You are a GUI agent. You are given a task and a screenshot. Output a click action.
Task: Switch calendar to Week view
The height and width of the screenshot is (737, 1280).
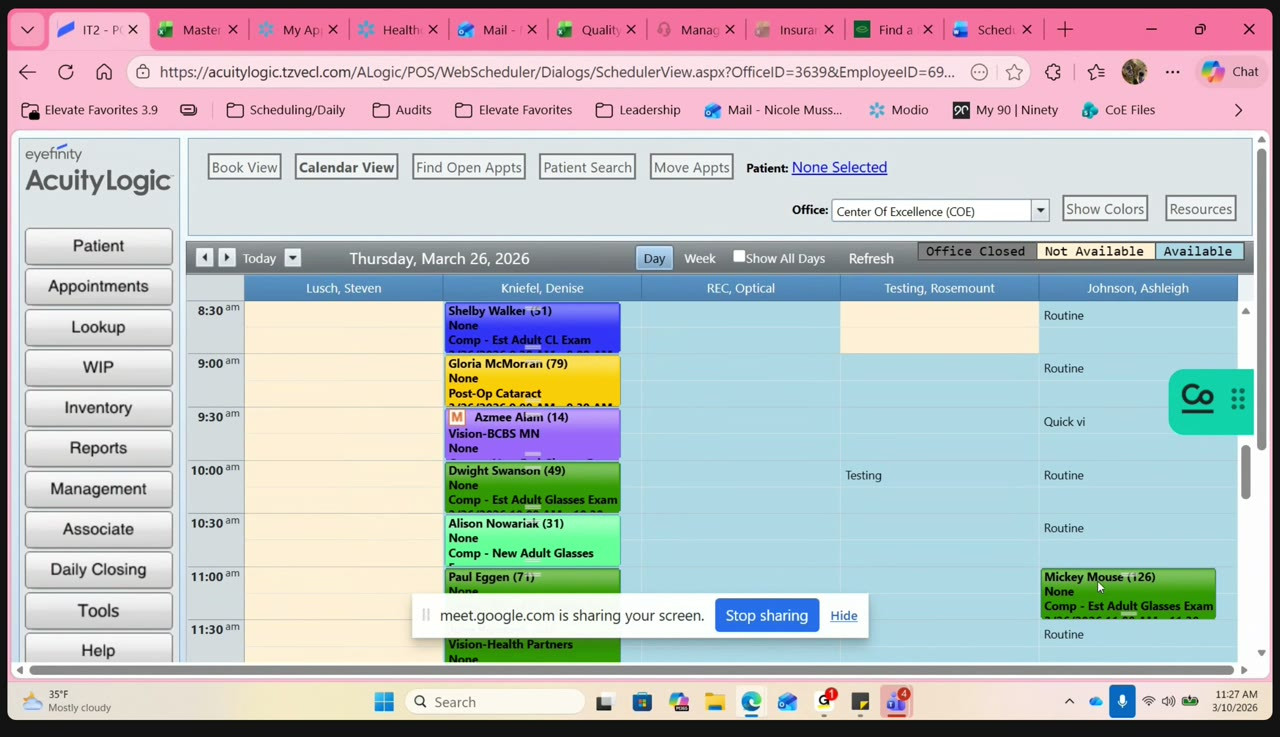[699, 258]
